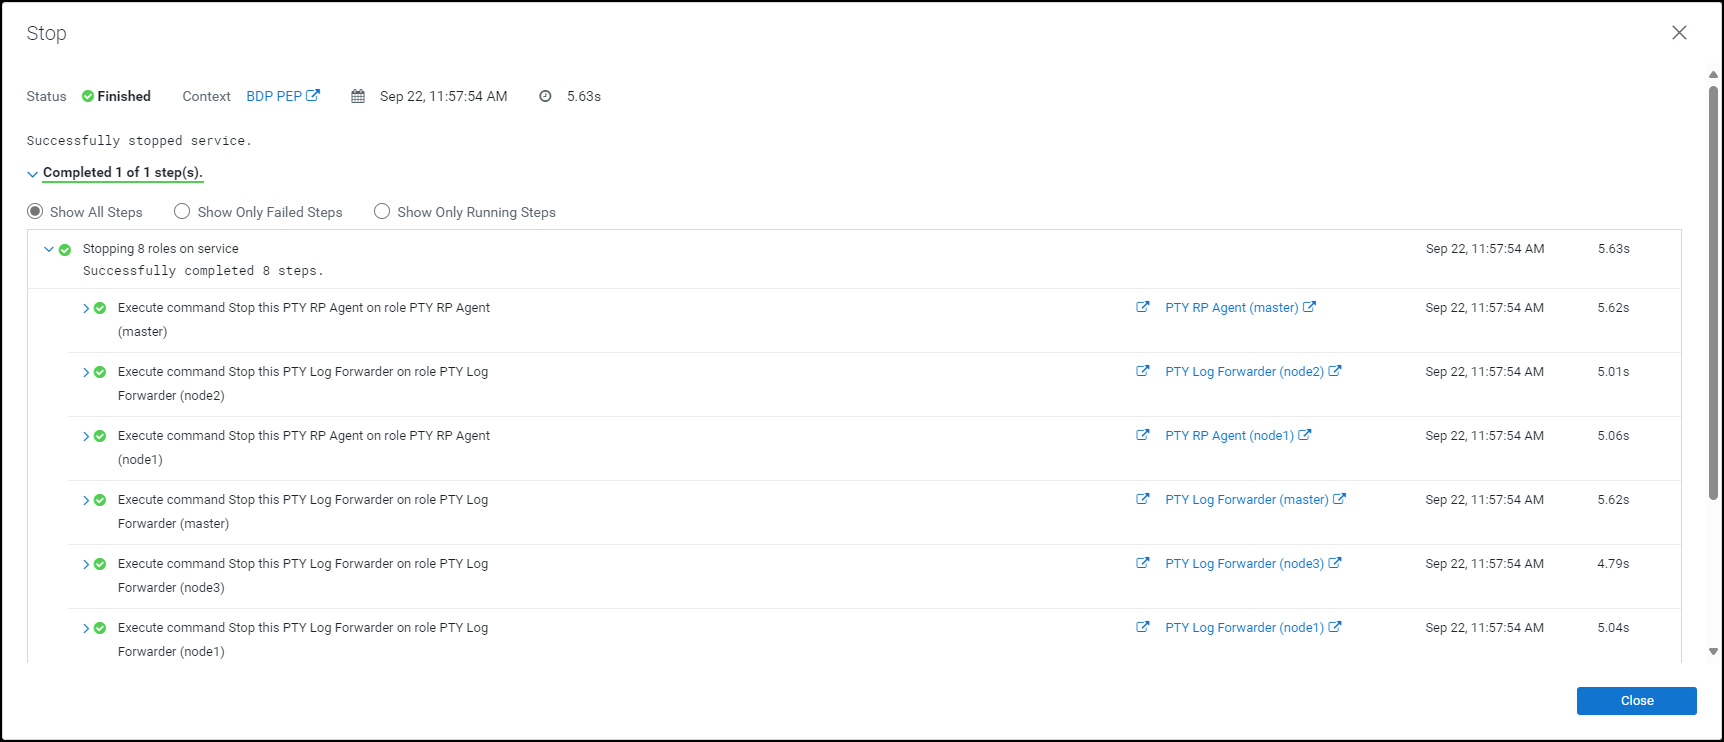Collapse the Stopping 8 roles on service step
The height and width of the screenshot is (742, 1724).
pyautogui.click(x=48, y=249)
